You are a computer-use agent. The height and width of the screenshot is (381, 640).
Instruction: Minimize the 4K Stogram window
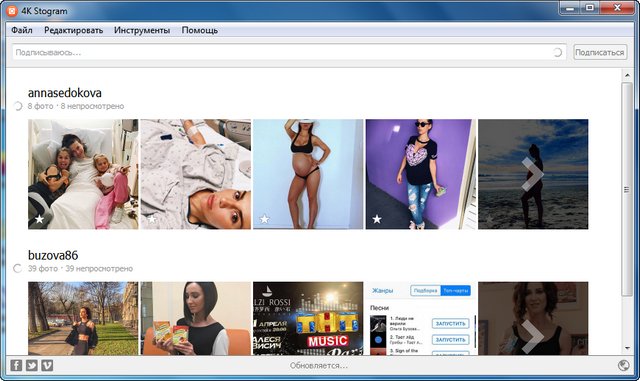[x=570, y=8]
